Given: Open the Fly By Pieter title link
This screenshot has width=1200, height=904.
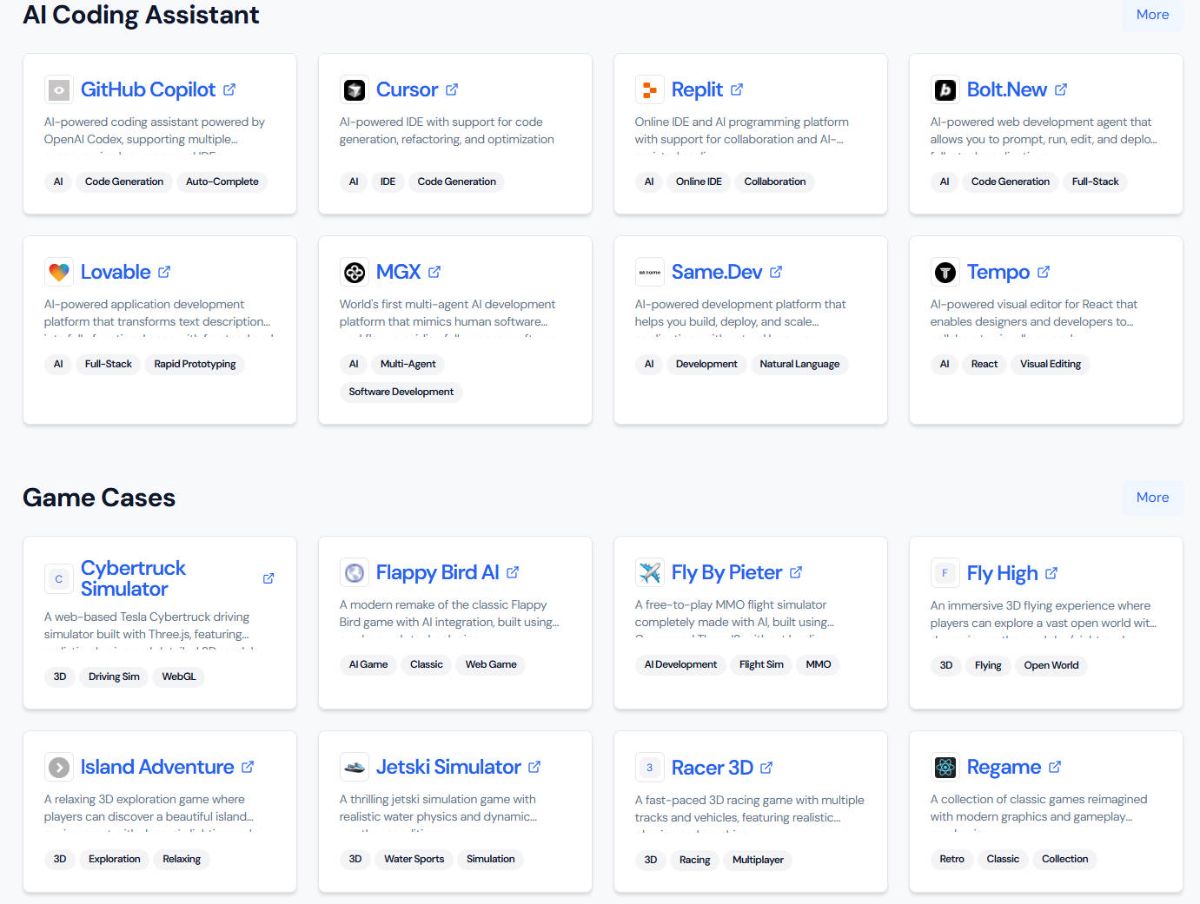Looking at the screenshot, I should point(727,572).
